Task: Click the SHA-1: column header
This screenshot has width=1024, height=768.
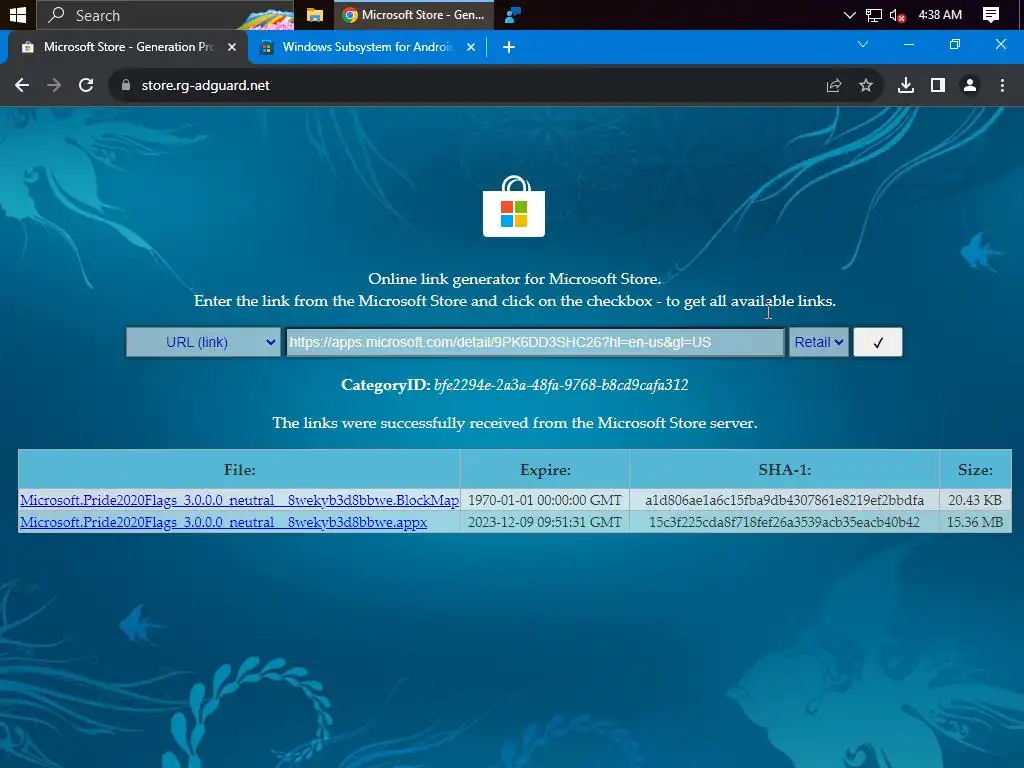Action: (x=784, y=470)
